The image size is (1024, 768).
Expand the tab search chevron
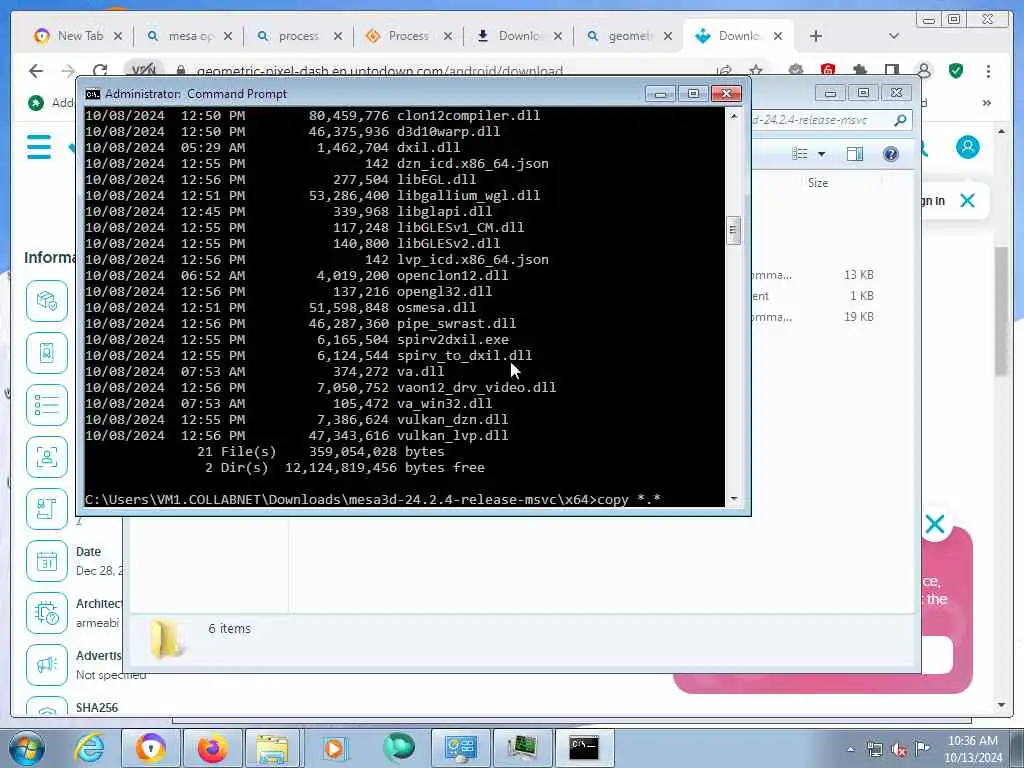pos(894,36)
